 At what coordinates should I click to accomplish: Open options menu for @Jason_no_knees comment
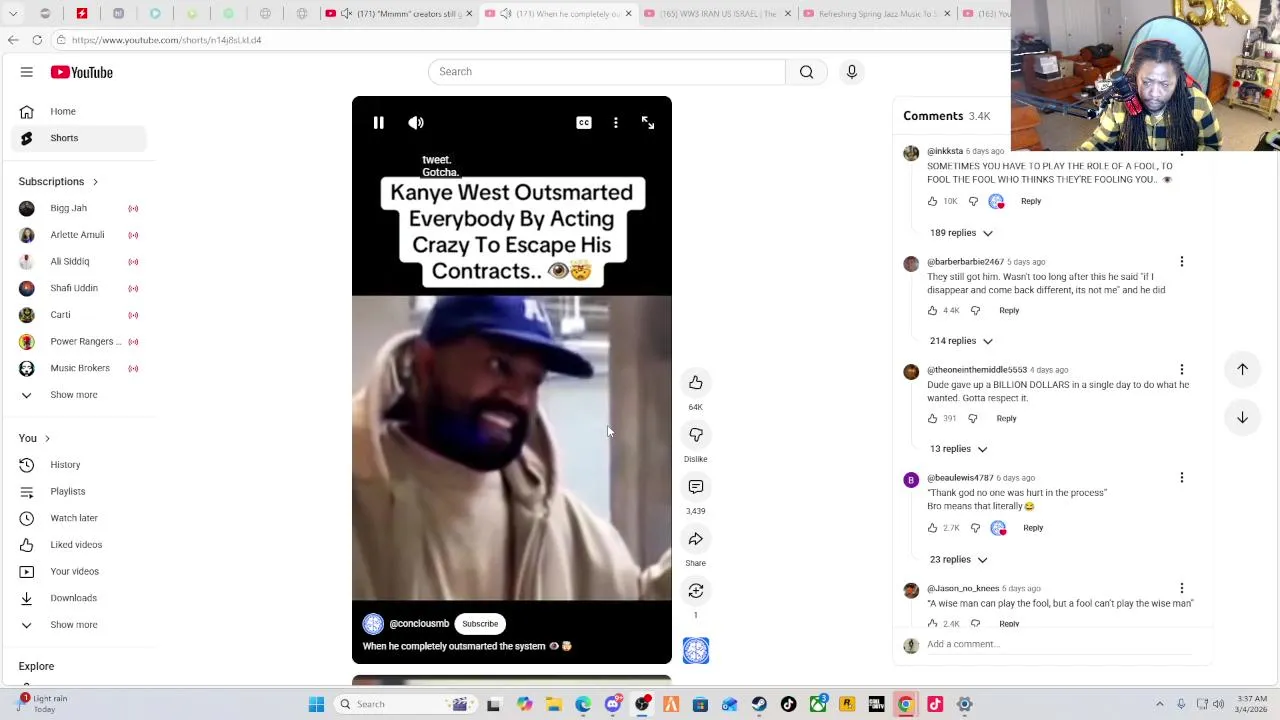(1182, 589)
